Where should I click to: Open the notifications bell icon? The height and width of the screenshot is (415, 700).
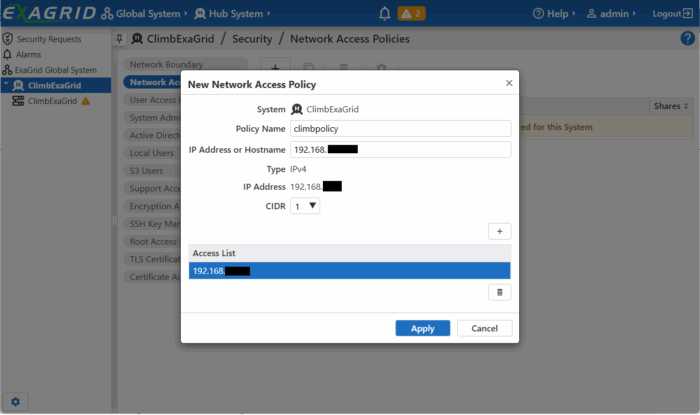(x=385, y=14)
